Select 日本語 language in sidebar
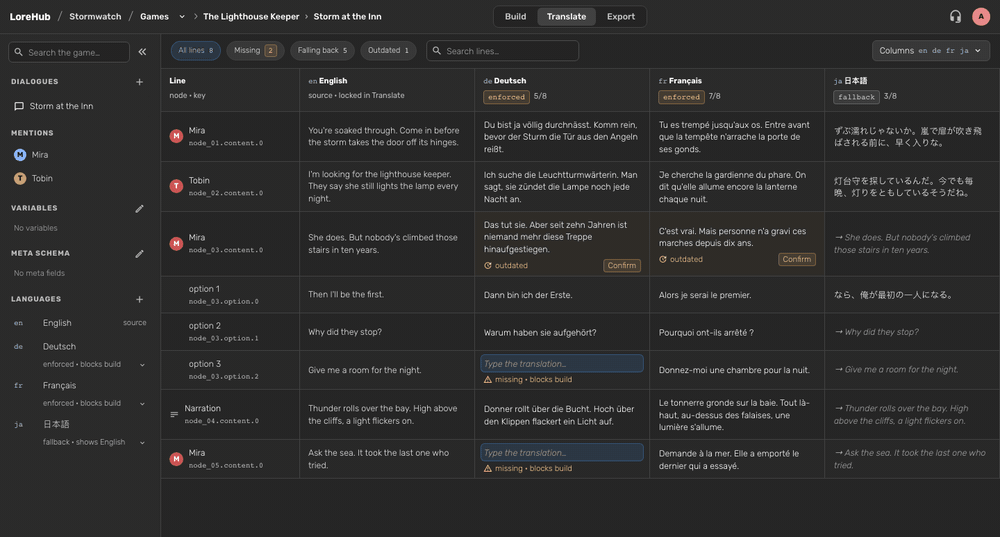1000x537 pixels. coord(56,424)
